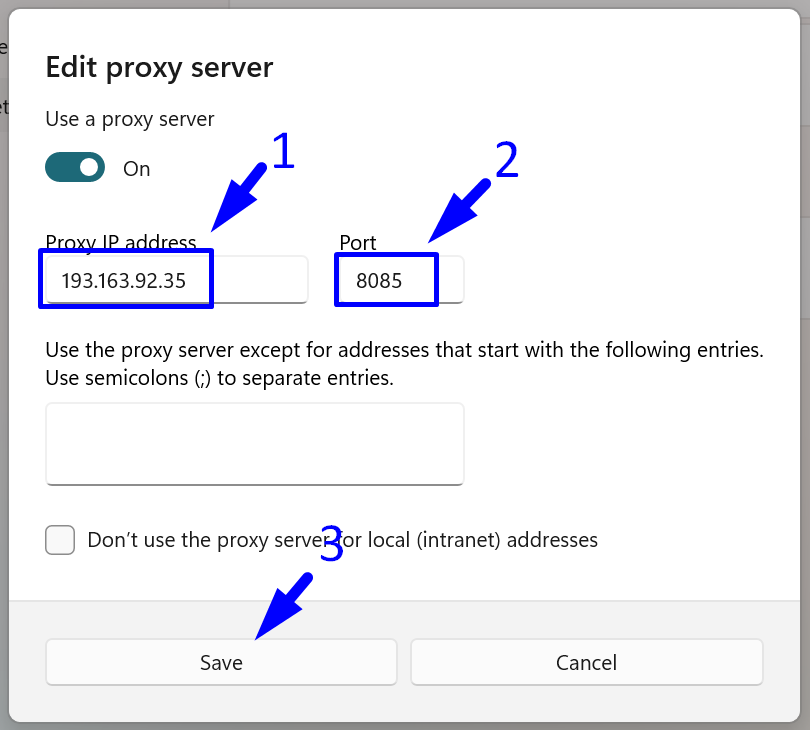Click the blue arrow pointing to Port field

tap(458, 212)
